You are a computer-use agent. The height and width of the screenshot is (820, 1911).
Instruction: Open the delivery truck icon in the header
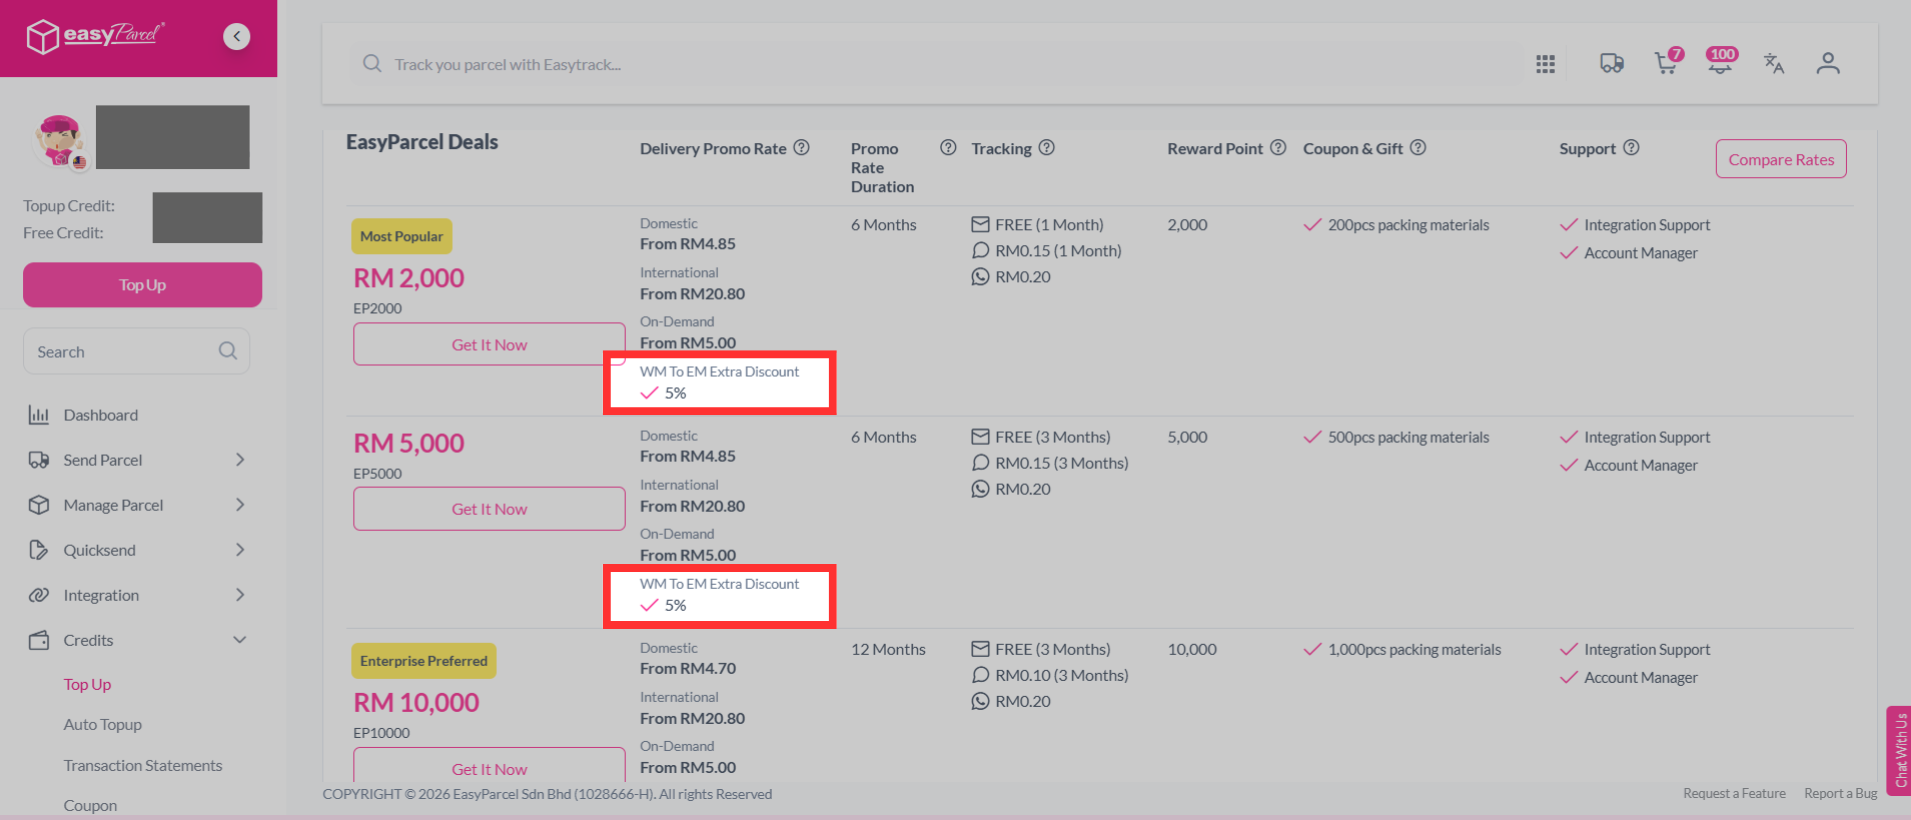(1611, 64)
